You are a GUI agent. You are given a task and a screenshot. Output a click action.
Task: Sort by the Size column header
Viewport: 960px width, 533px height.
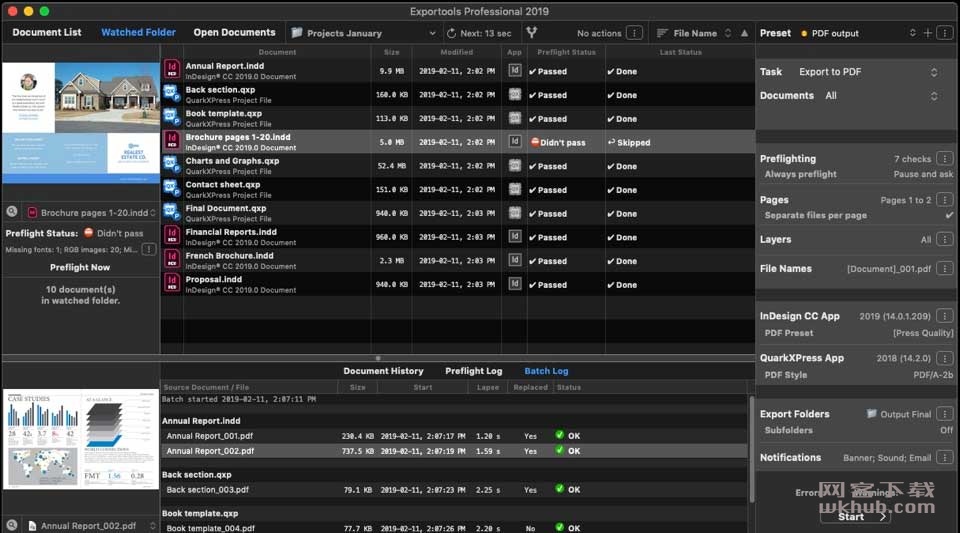(391, 52)
